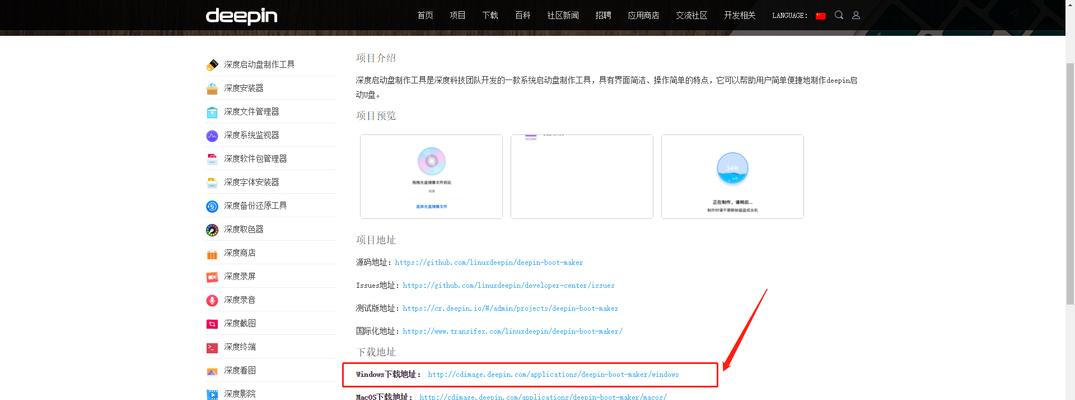Viewport: 1075px width, 400px height.
Task: Open the 正在制作 progress preview thumbnail
Action: coord(732,176)
